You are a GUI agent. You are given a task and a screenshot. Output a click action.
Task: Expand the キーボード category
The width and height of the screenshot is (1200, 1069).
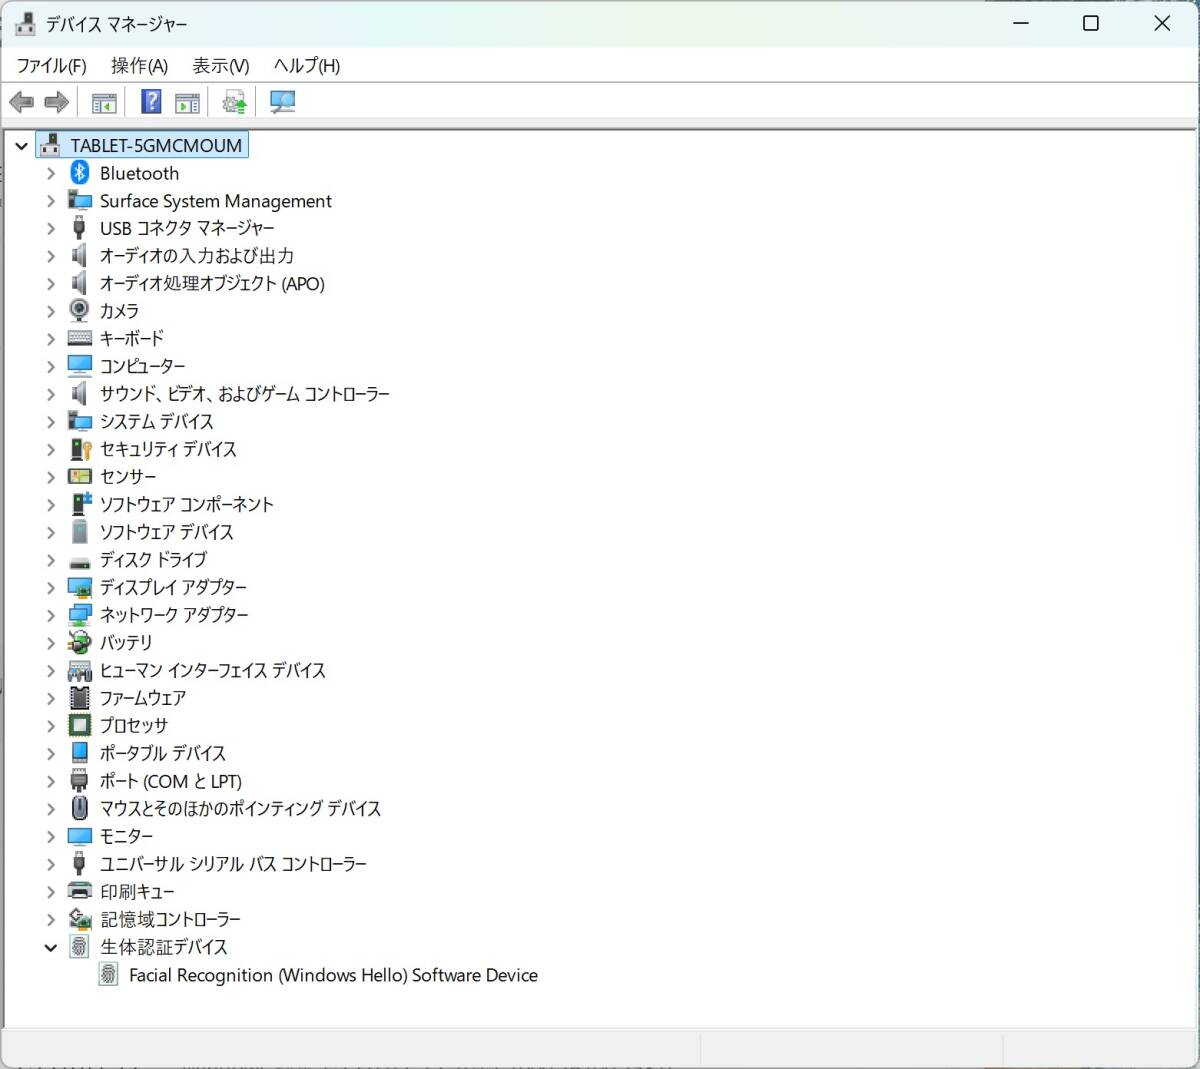click(51, 339)
